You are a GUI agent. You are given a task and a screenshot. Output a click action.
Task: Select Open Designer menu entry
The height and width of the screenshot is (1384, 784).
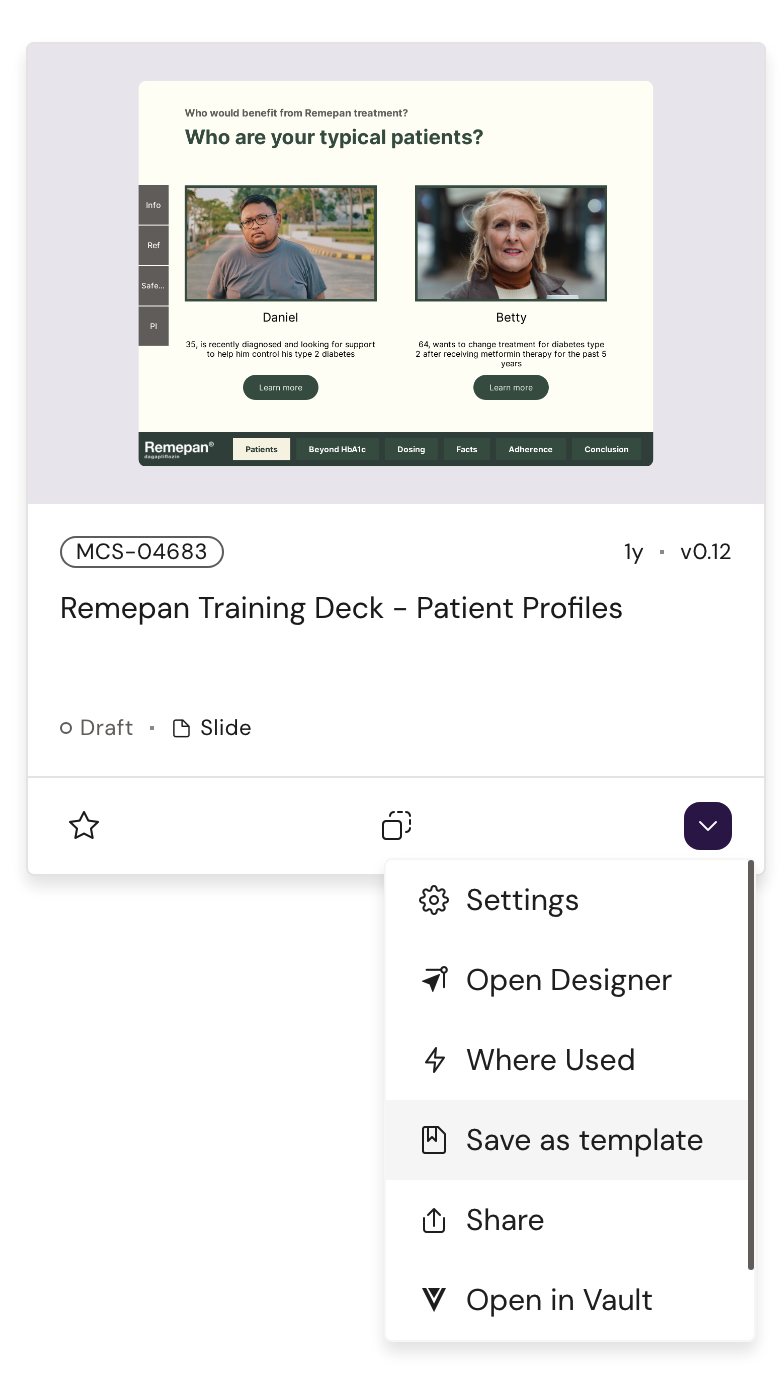point(568,980)
